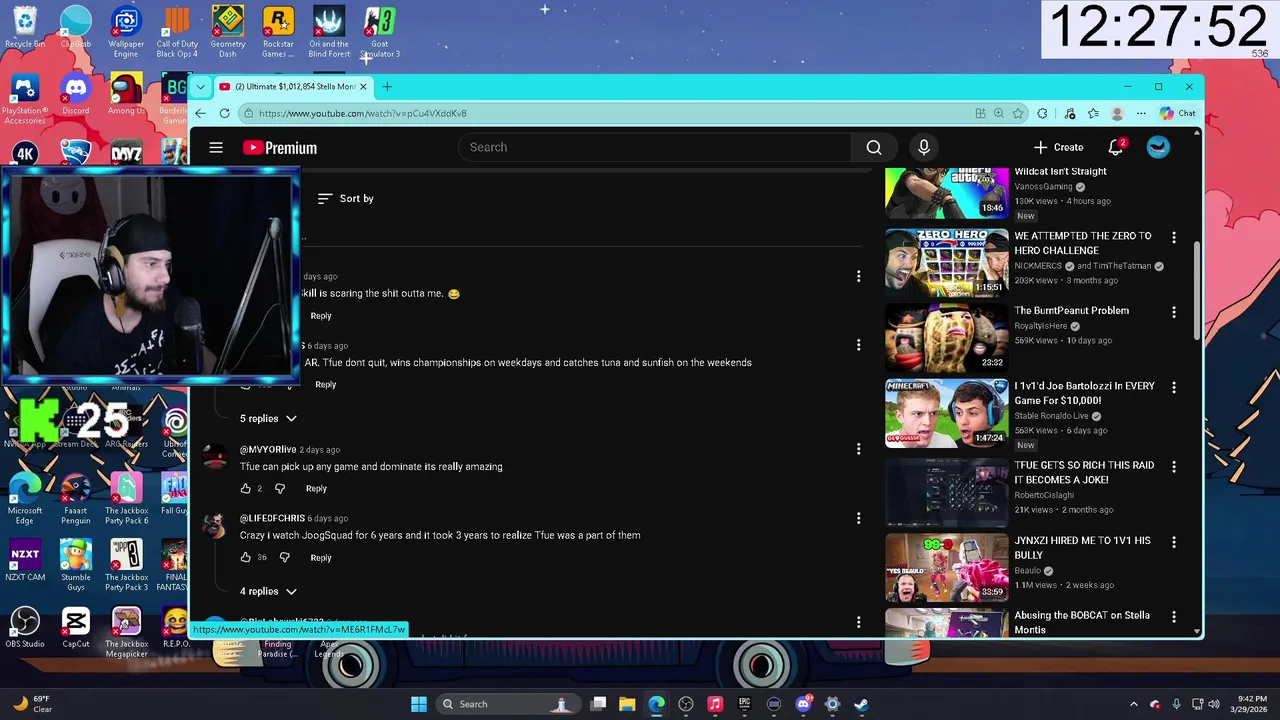Reply to the @LIFEOFCHRIS comment
The width and height of the screenshot is (1280, 720).
(321, 557)
